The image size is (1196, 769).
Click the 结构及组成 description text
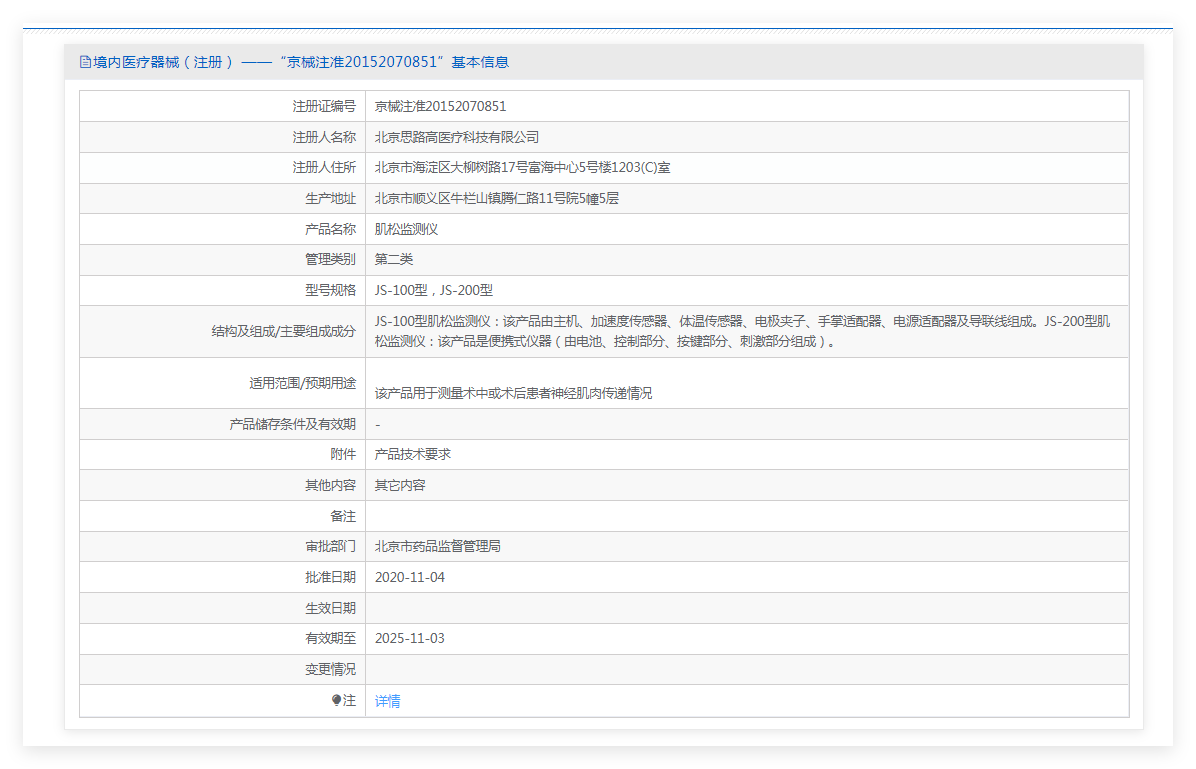(x=741, y=331)
